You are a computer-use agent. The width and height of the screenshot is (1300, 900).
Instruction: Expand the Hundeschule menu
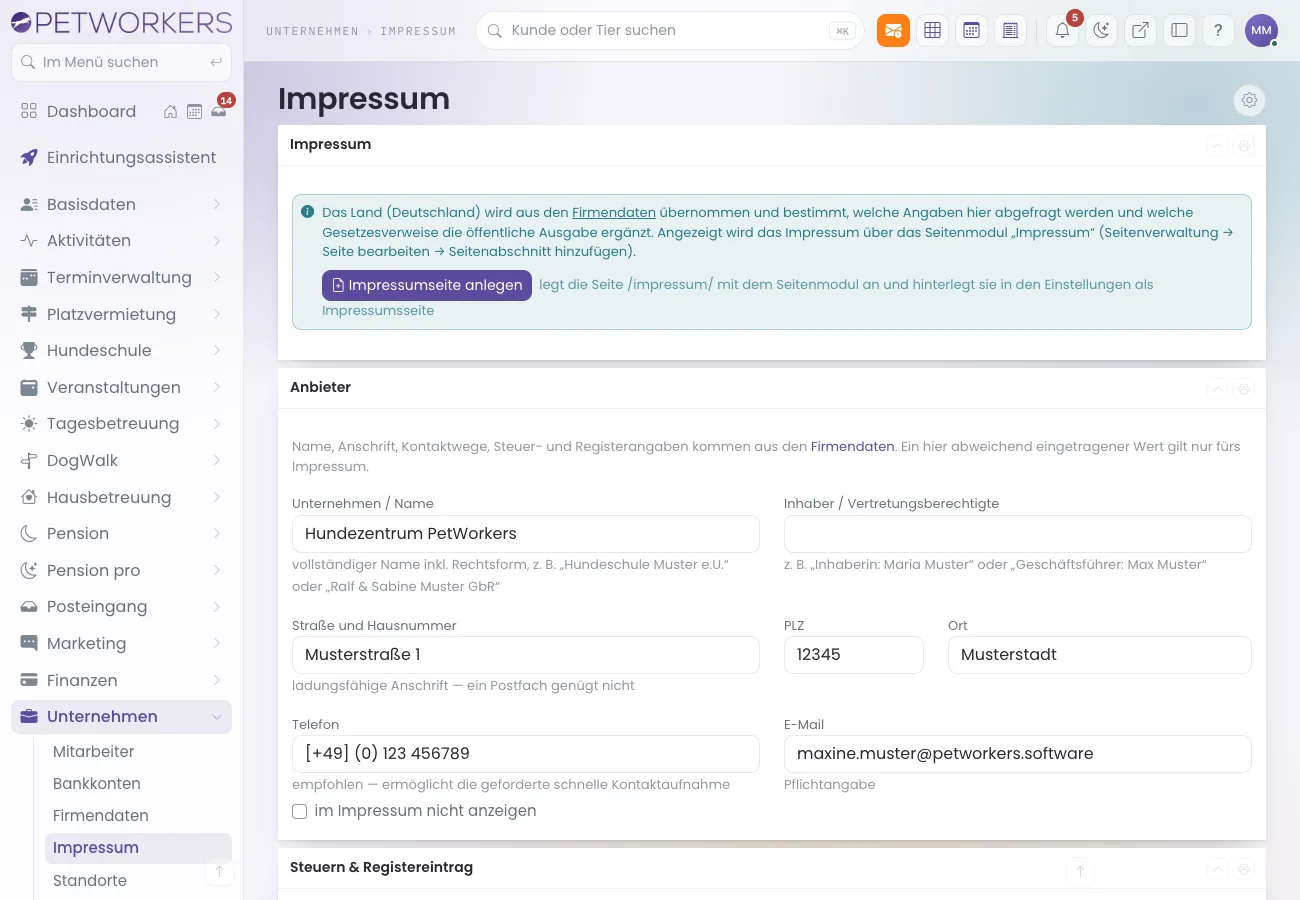tap(121, 350)
